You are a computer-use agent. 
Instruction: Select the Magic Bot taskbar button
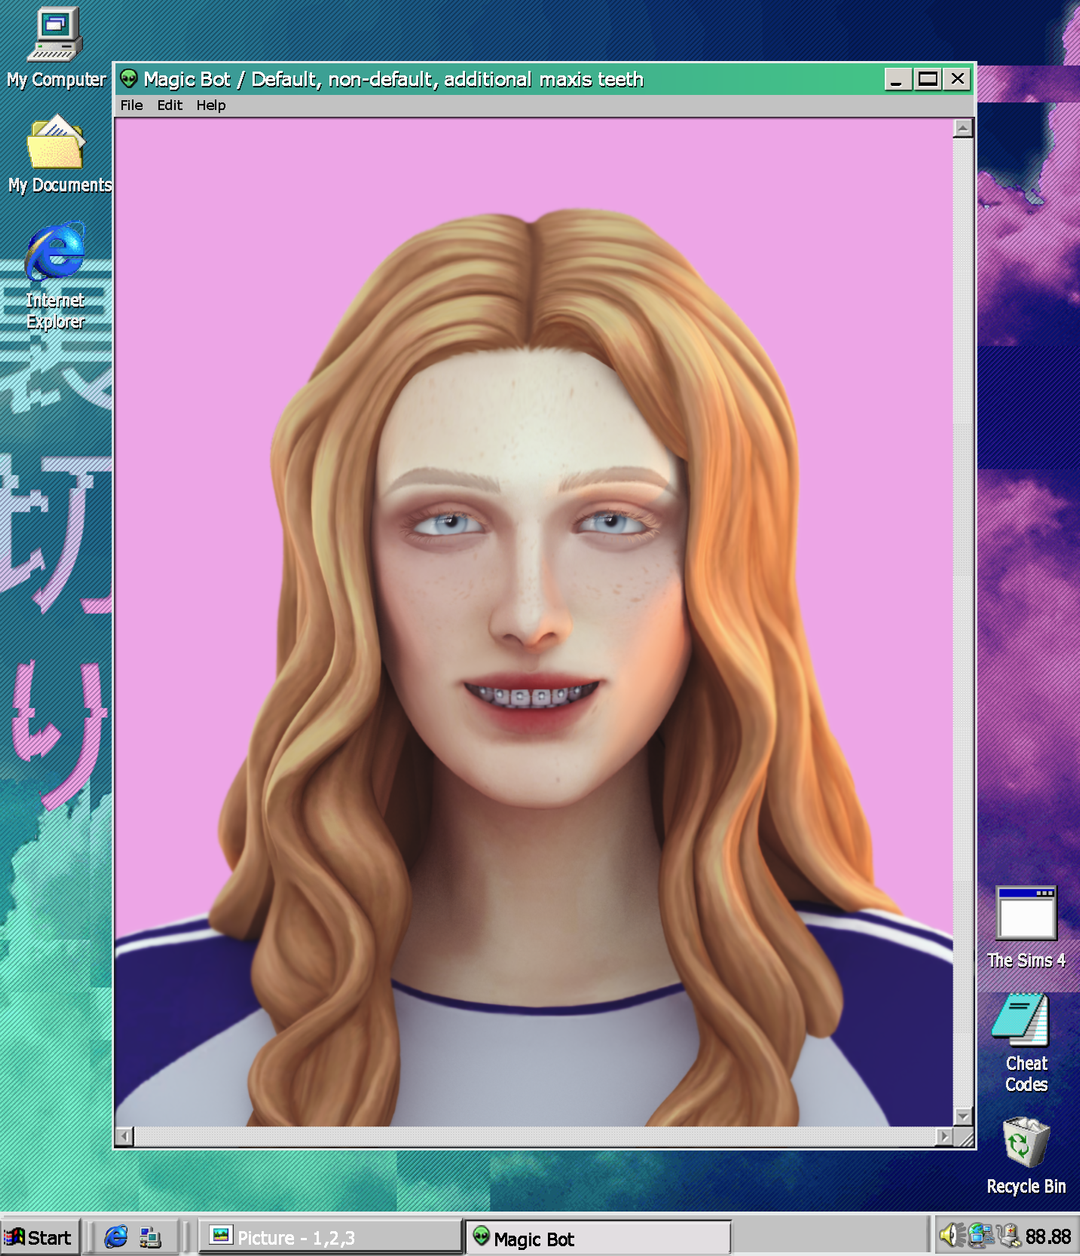point(598,1238)
